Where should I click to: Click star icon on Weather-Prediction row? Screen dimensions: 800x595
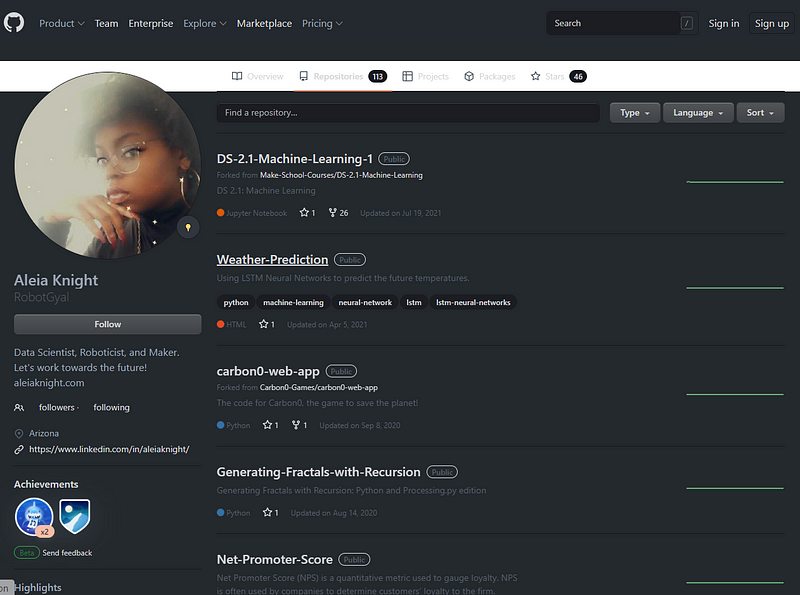pyautogui.click(x=263, y=324)
